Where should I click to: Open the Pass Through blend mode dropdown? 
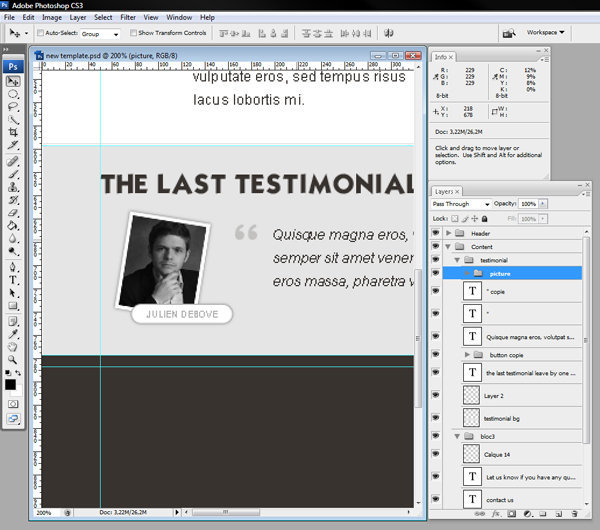point(461,204)
